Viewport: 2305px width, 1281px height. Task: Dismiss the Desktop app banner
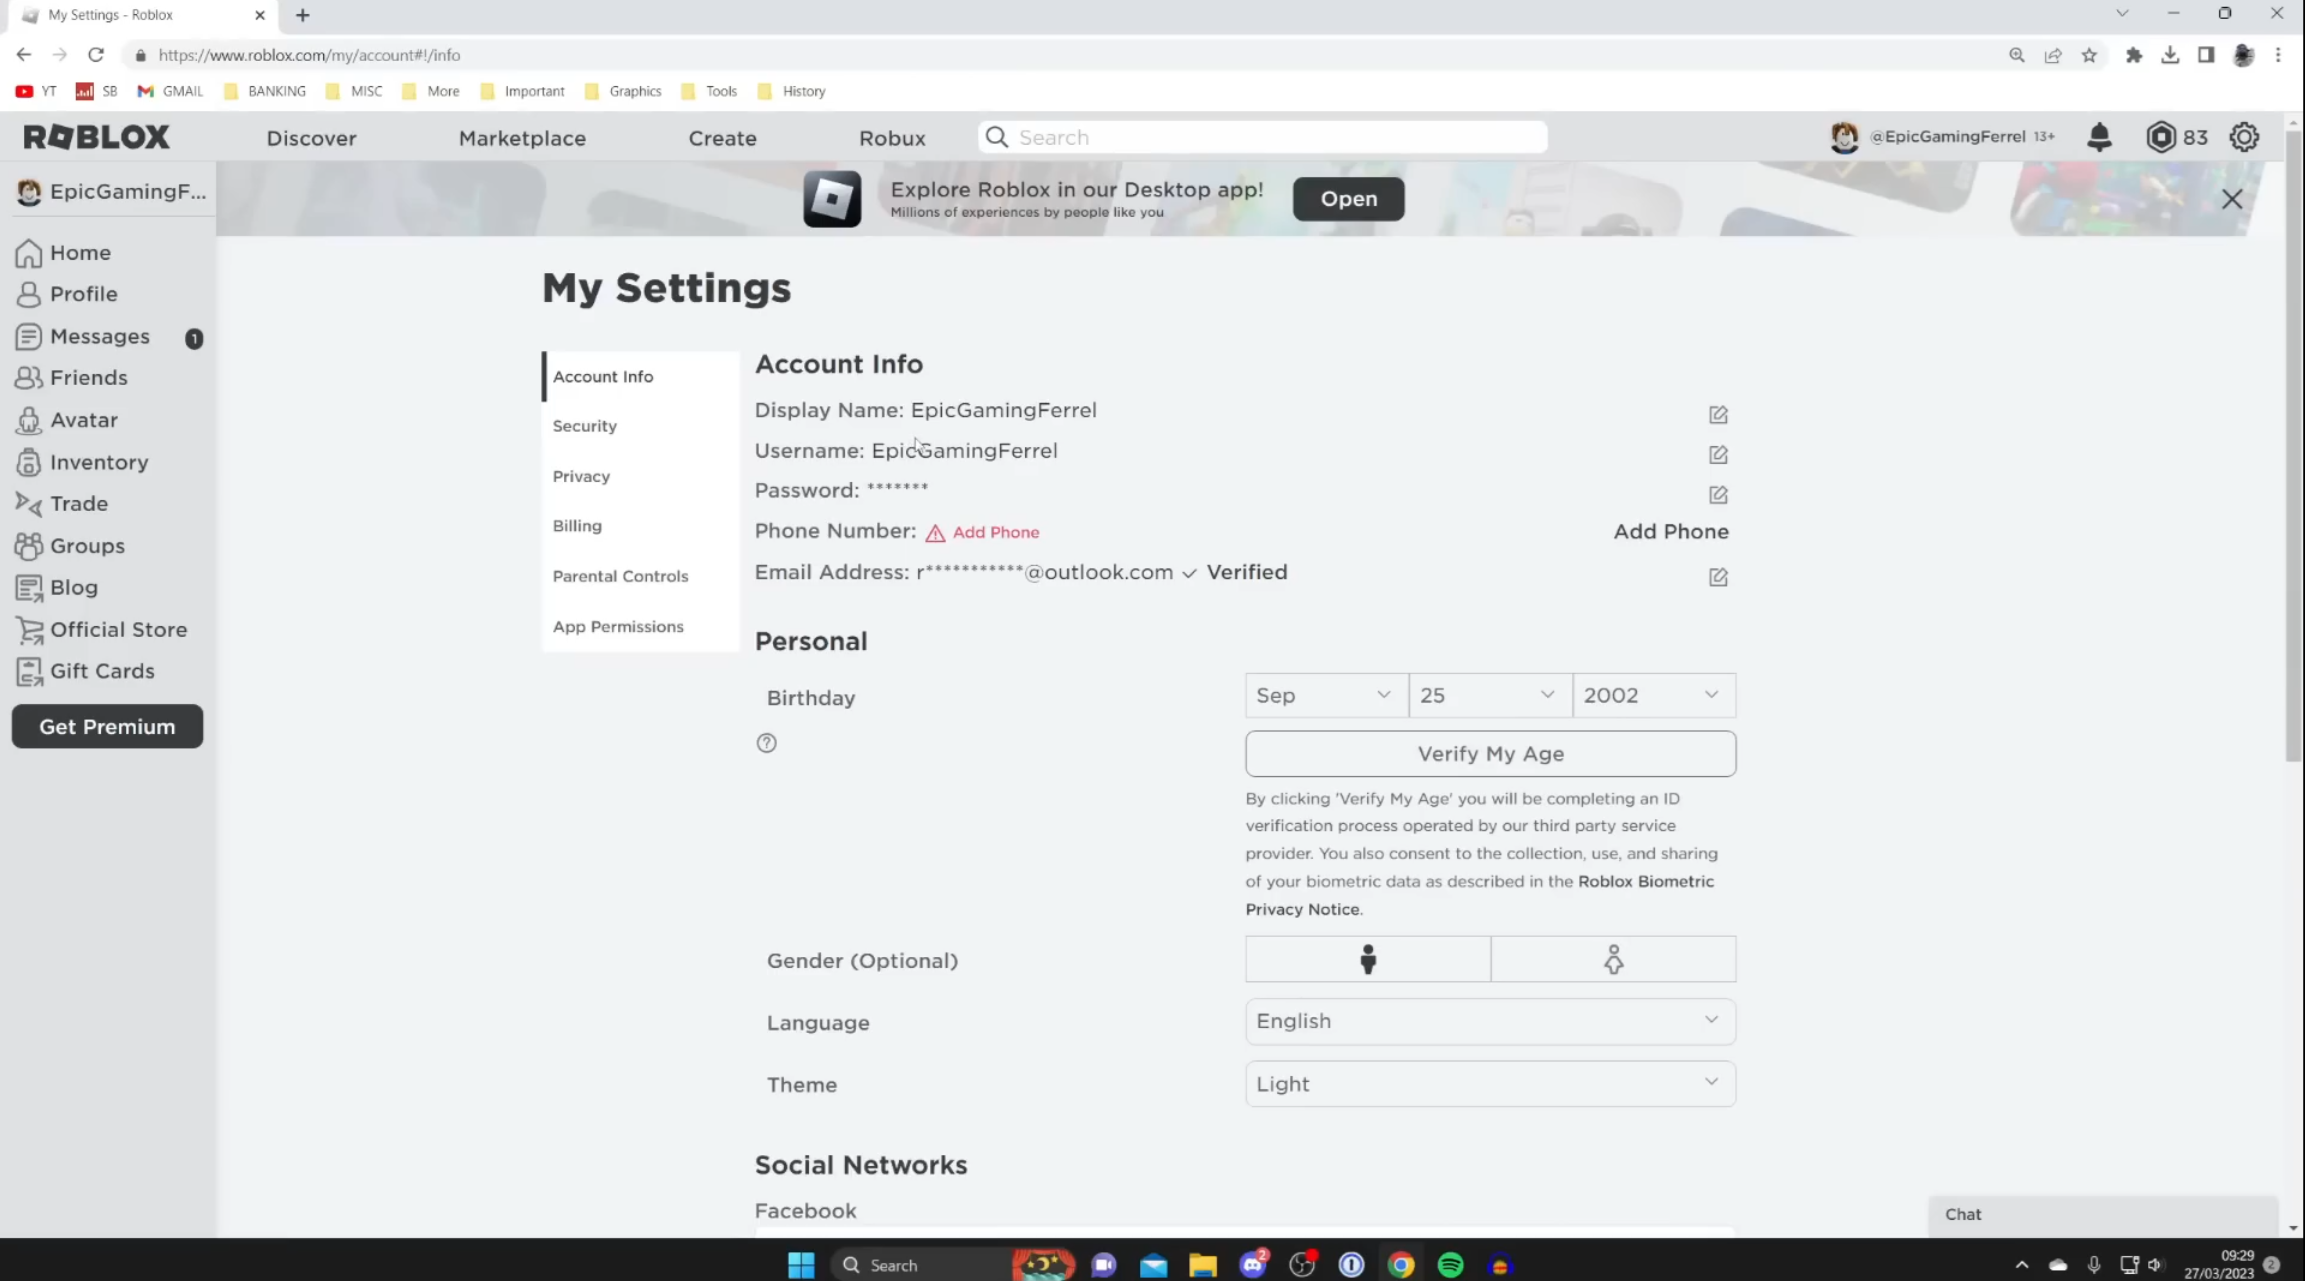(x=2232, y=199)
